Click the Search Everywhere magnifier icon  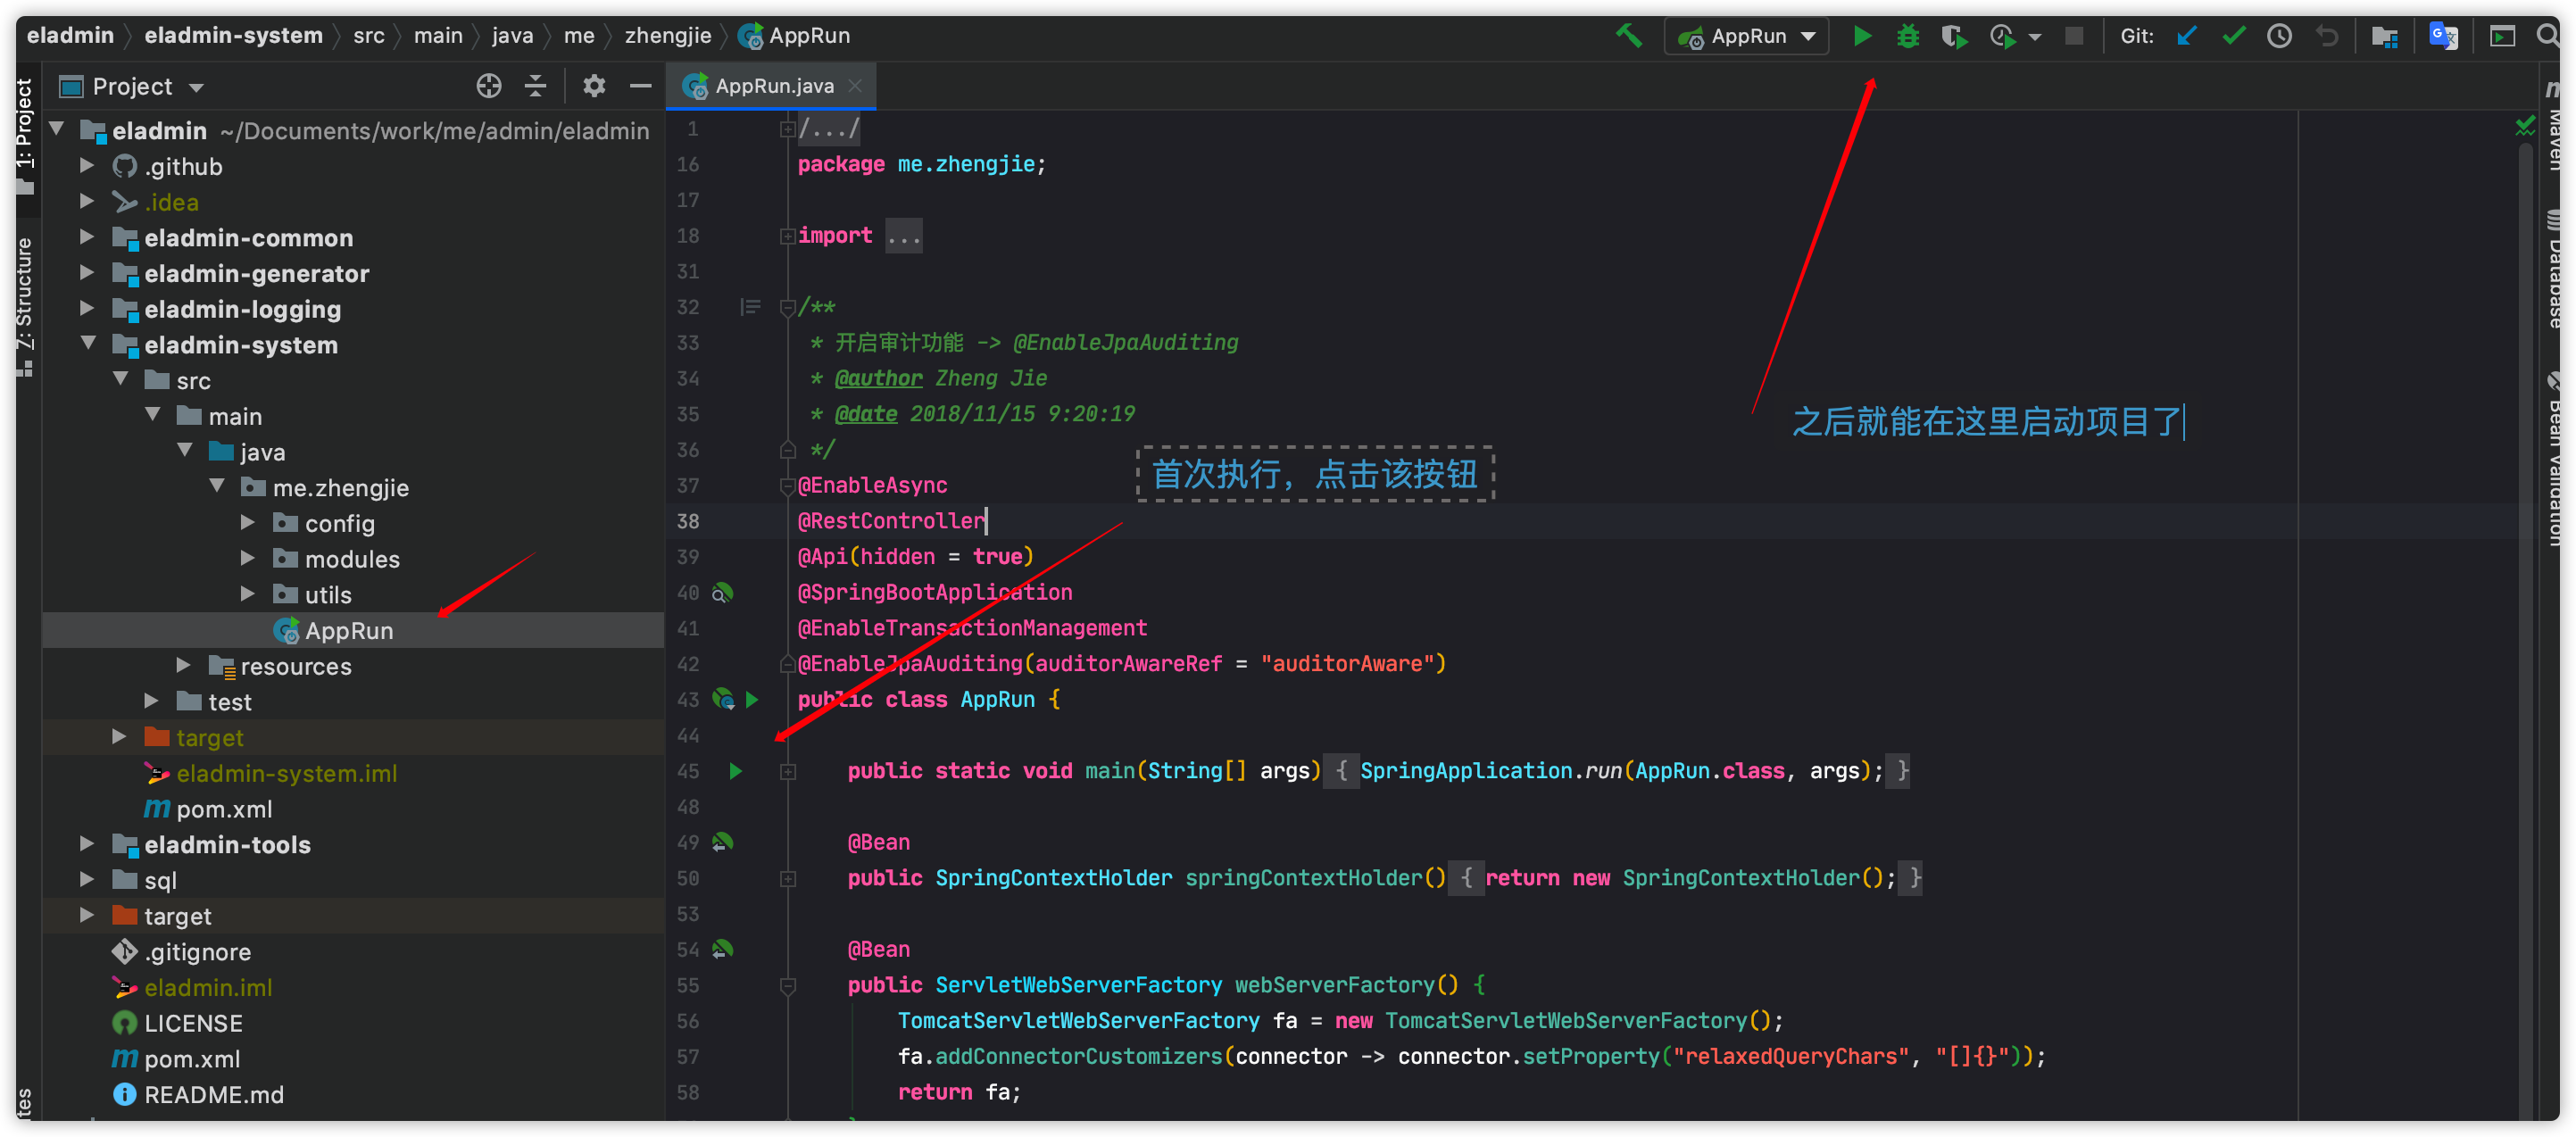[2547, 36]
